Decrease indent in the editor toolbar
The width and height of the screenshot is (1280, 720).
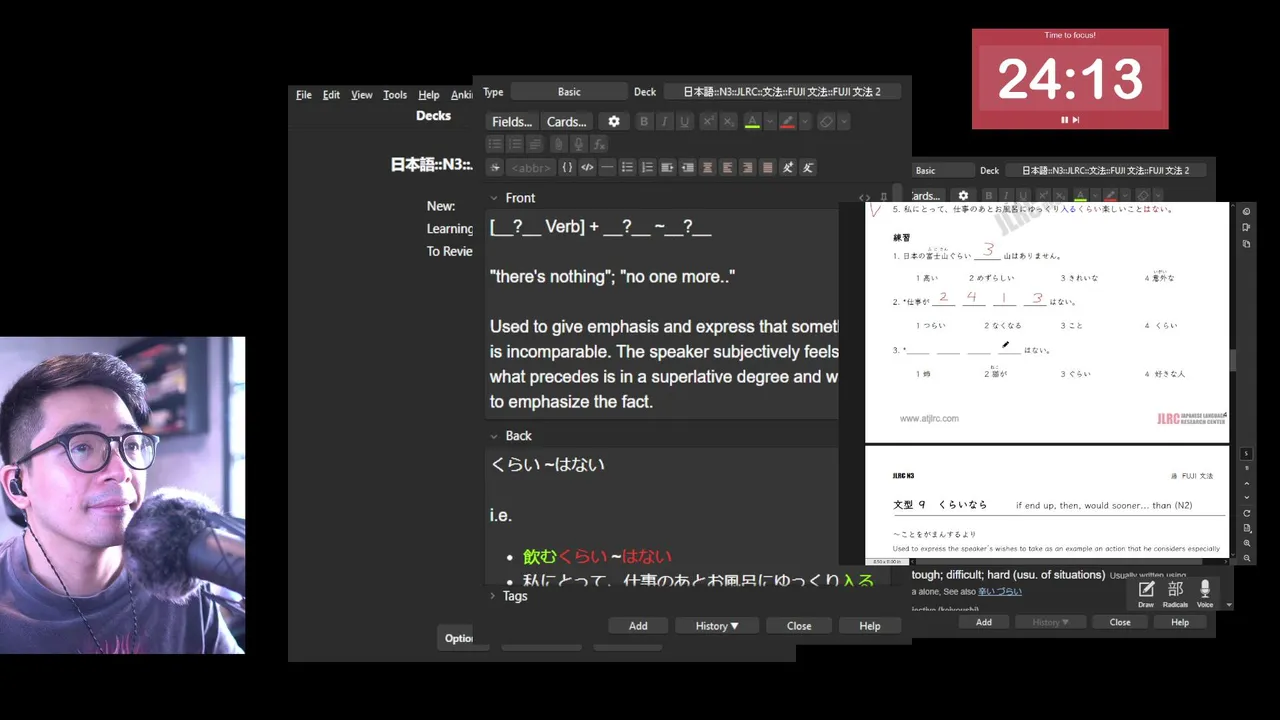687,167
